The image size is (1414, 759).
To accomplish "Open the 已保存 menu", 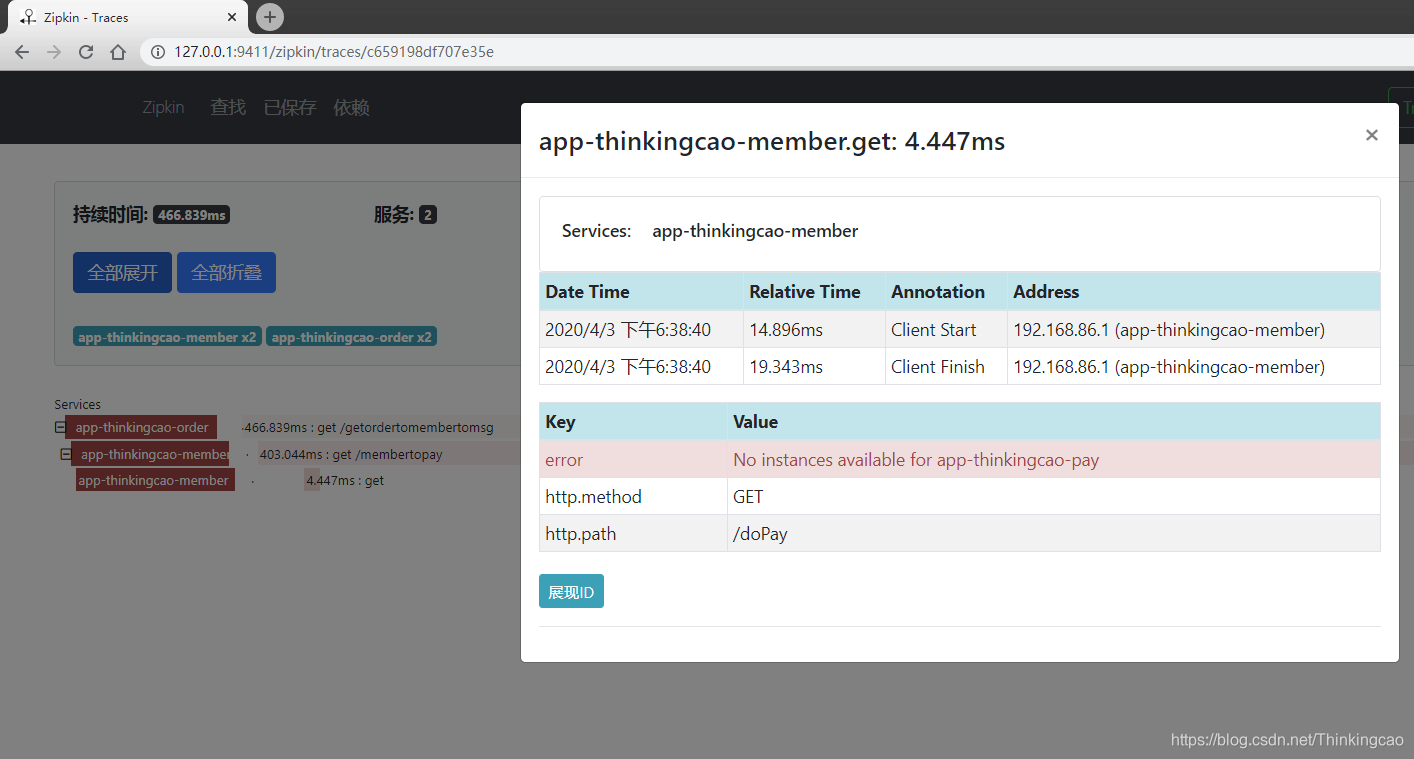I will click(x=290, y=107).
